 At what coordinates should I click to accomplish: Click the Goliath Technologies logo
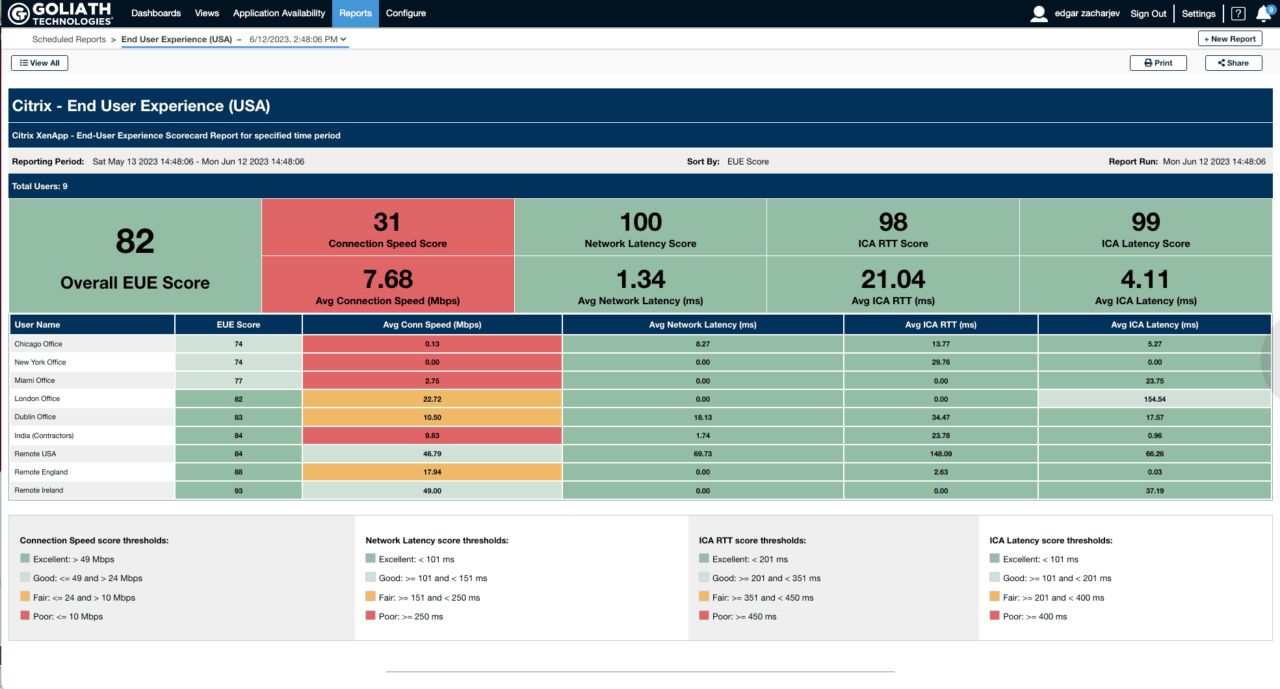[x=60, y=13]
